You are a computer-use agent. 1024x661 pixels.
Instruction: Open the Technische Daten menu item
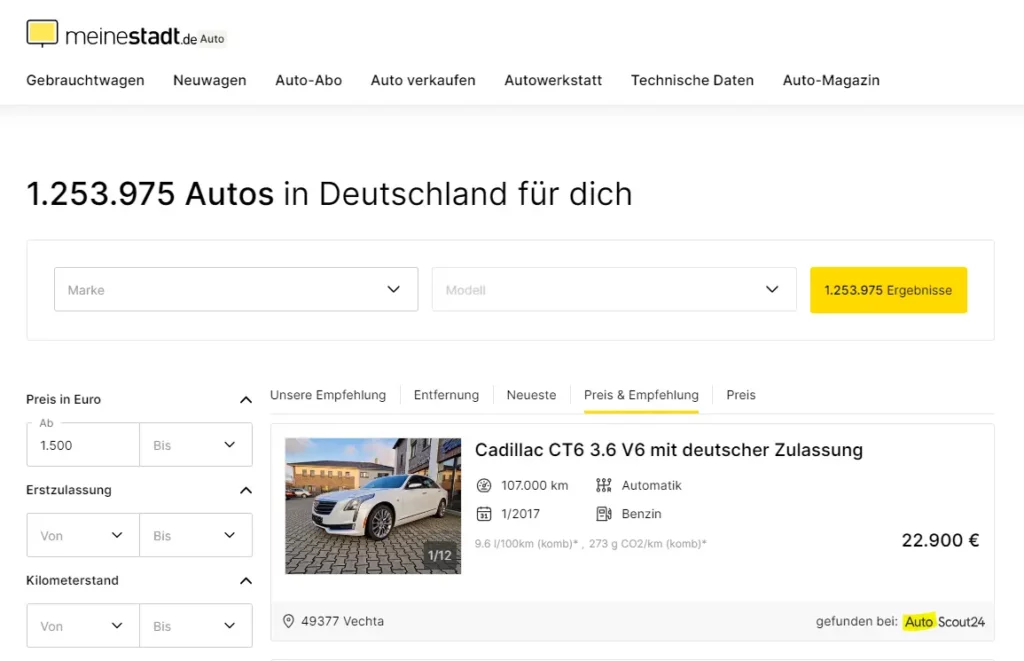[692, 80]
